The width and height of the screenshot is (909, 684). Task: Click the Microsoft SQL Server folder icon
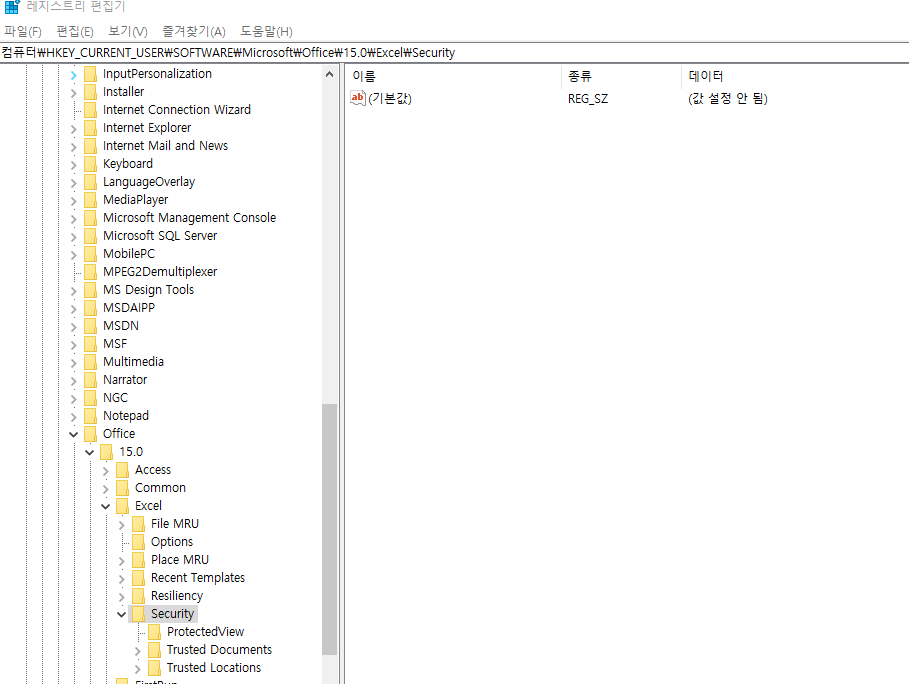tap(90, 236)
